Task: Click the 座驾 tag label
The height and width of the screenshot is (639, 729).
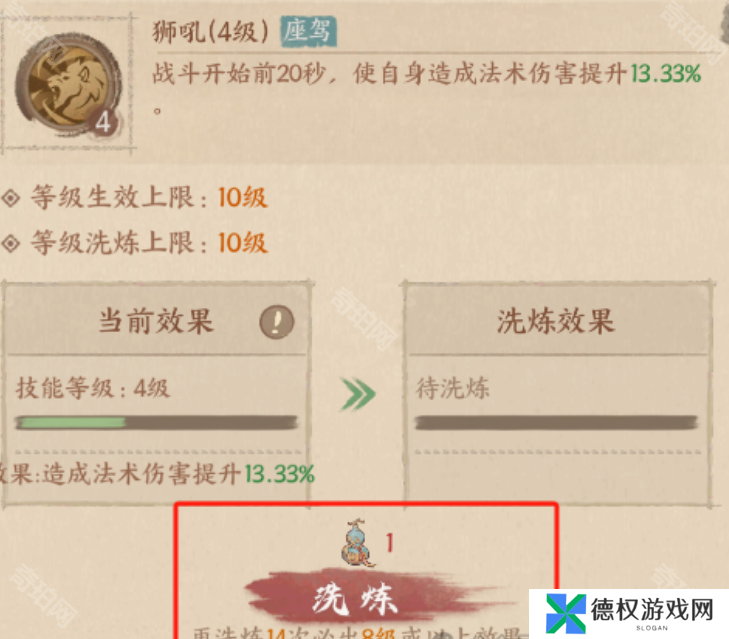Action: [x=308, y=31]
